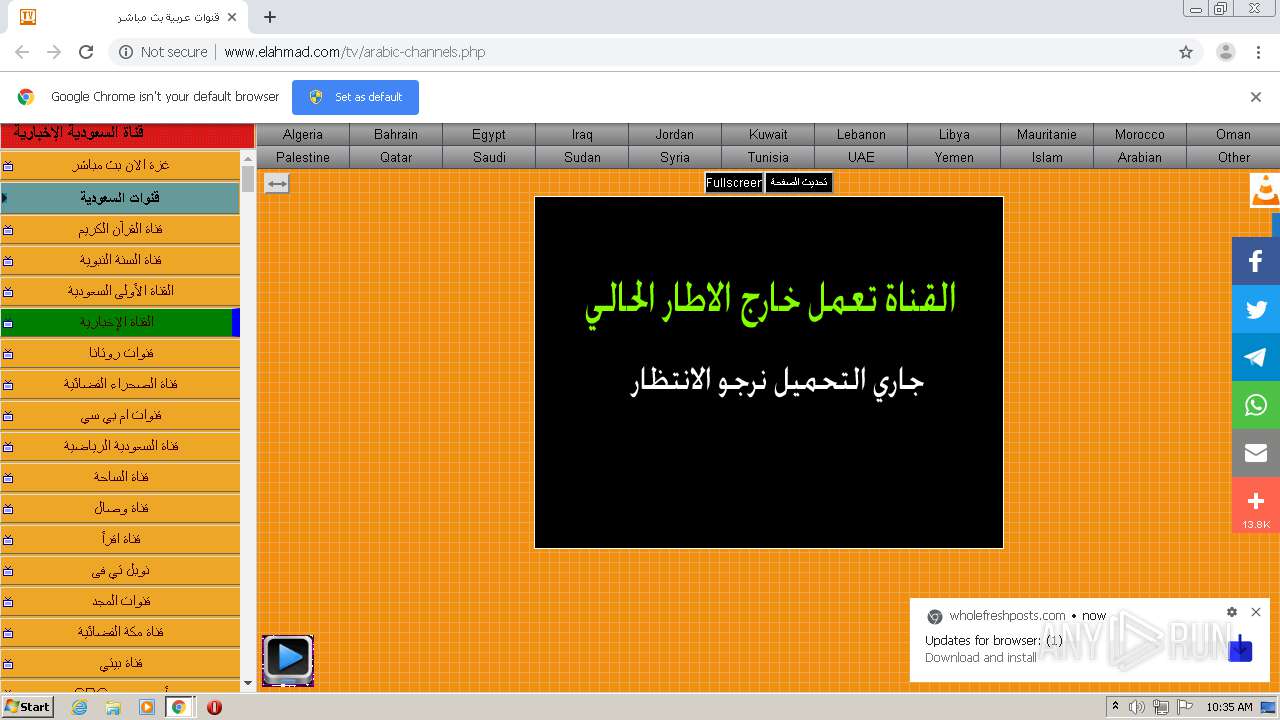This screenshot has width=1280, height=720.
Task: Click the TV icon beside قنوات روتانا
Action: 8,353
